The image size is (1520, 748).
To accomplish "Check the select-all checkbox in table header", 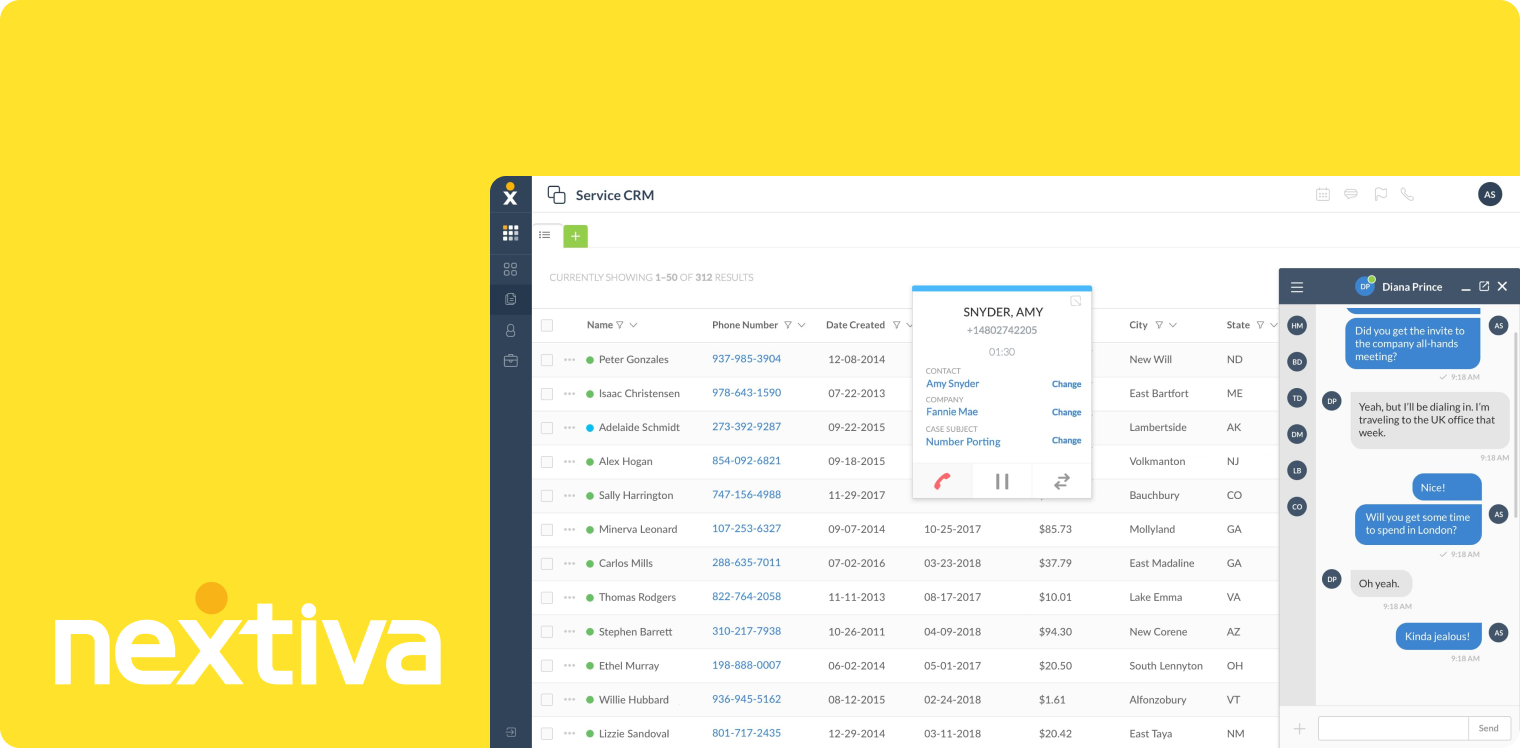I will click(x=547, y=325).
